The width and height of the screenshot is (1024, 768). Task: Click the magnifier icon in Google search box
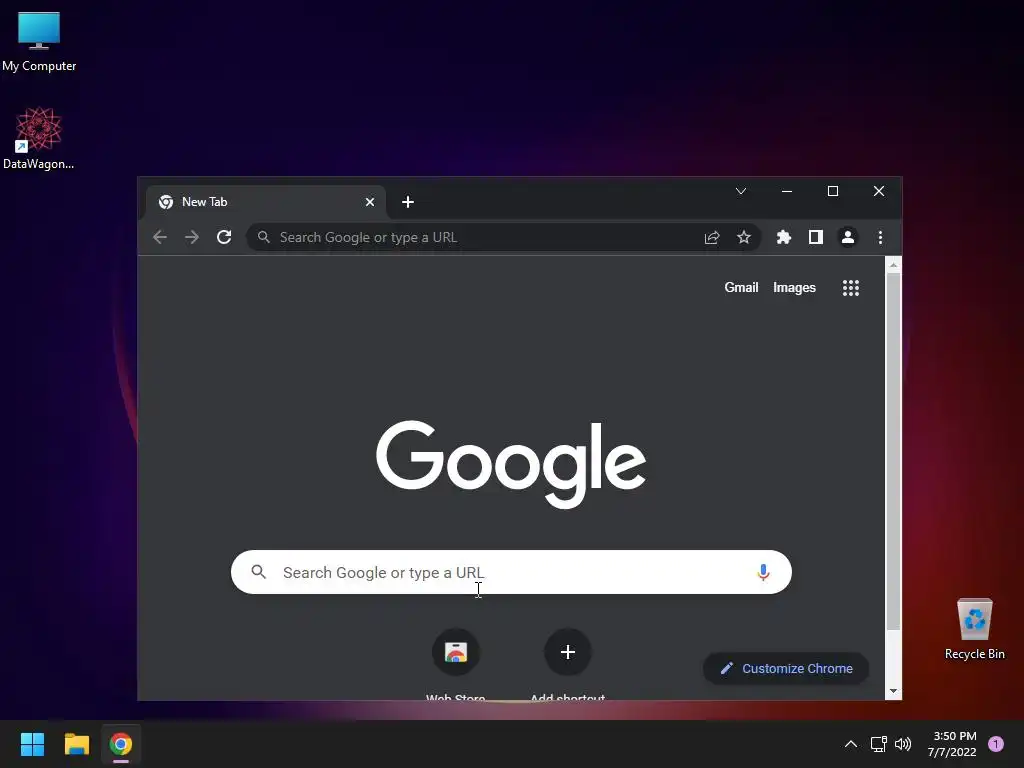pos(259,572)
